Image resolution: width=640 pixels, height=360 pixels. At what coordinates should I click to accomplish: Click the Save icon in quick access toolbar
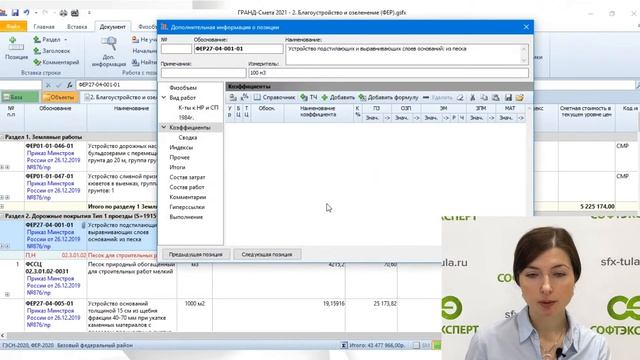[x=15, y=13]
